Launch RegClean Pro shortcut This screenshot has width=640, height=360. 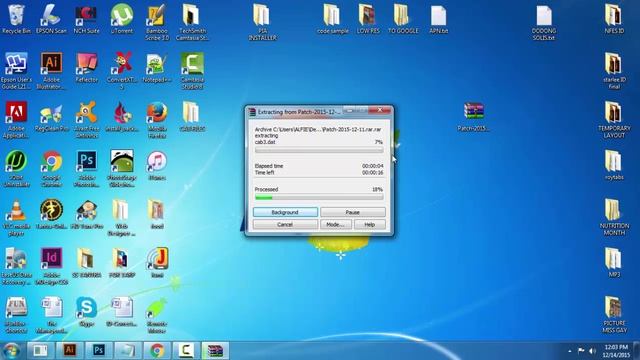point(51,117)
